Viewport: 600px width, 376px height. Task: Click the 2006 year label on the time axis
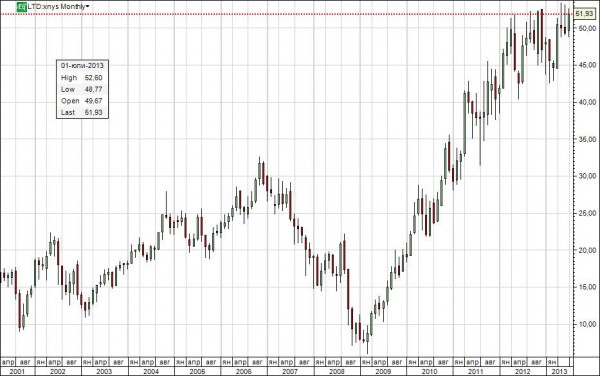coord(243,371)
